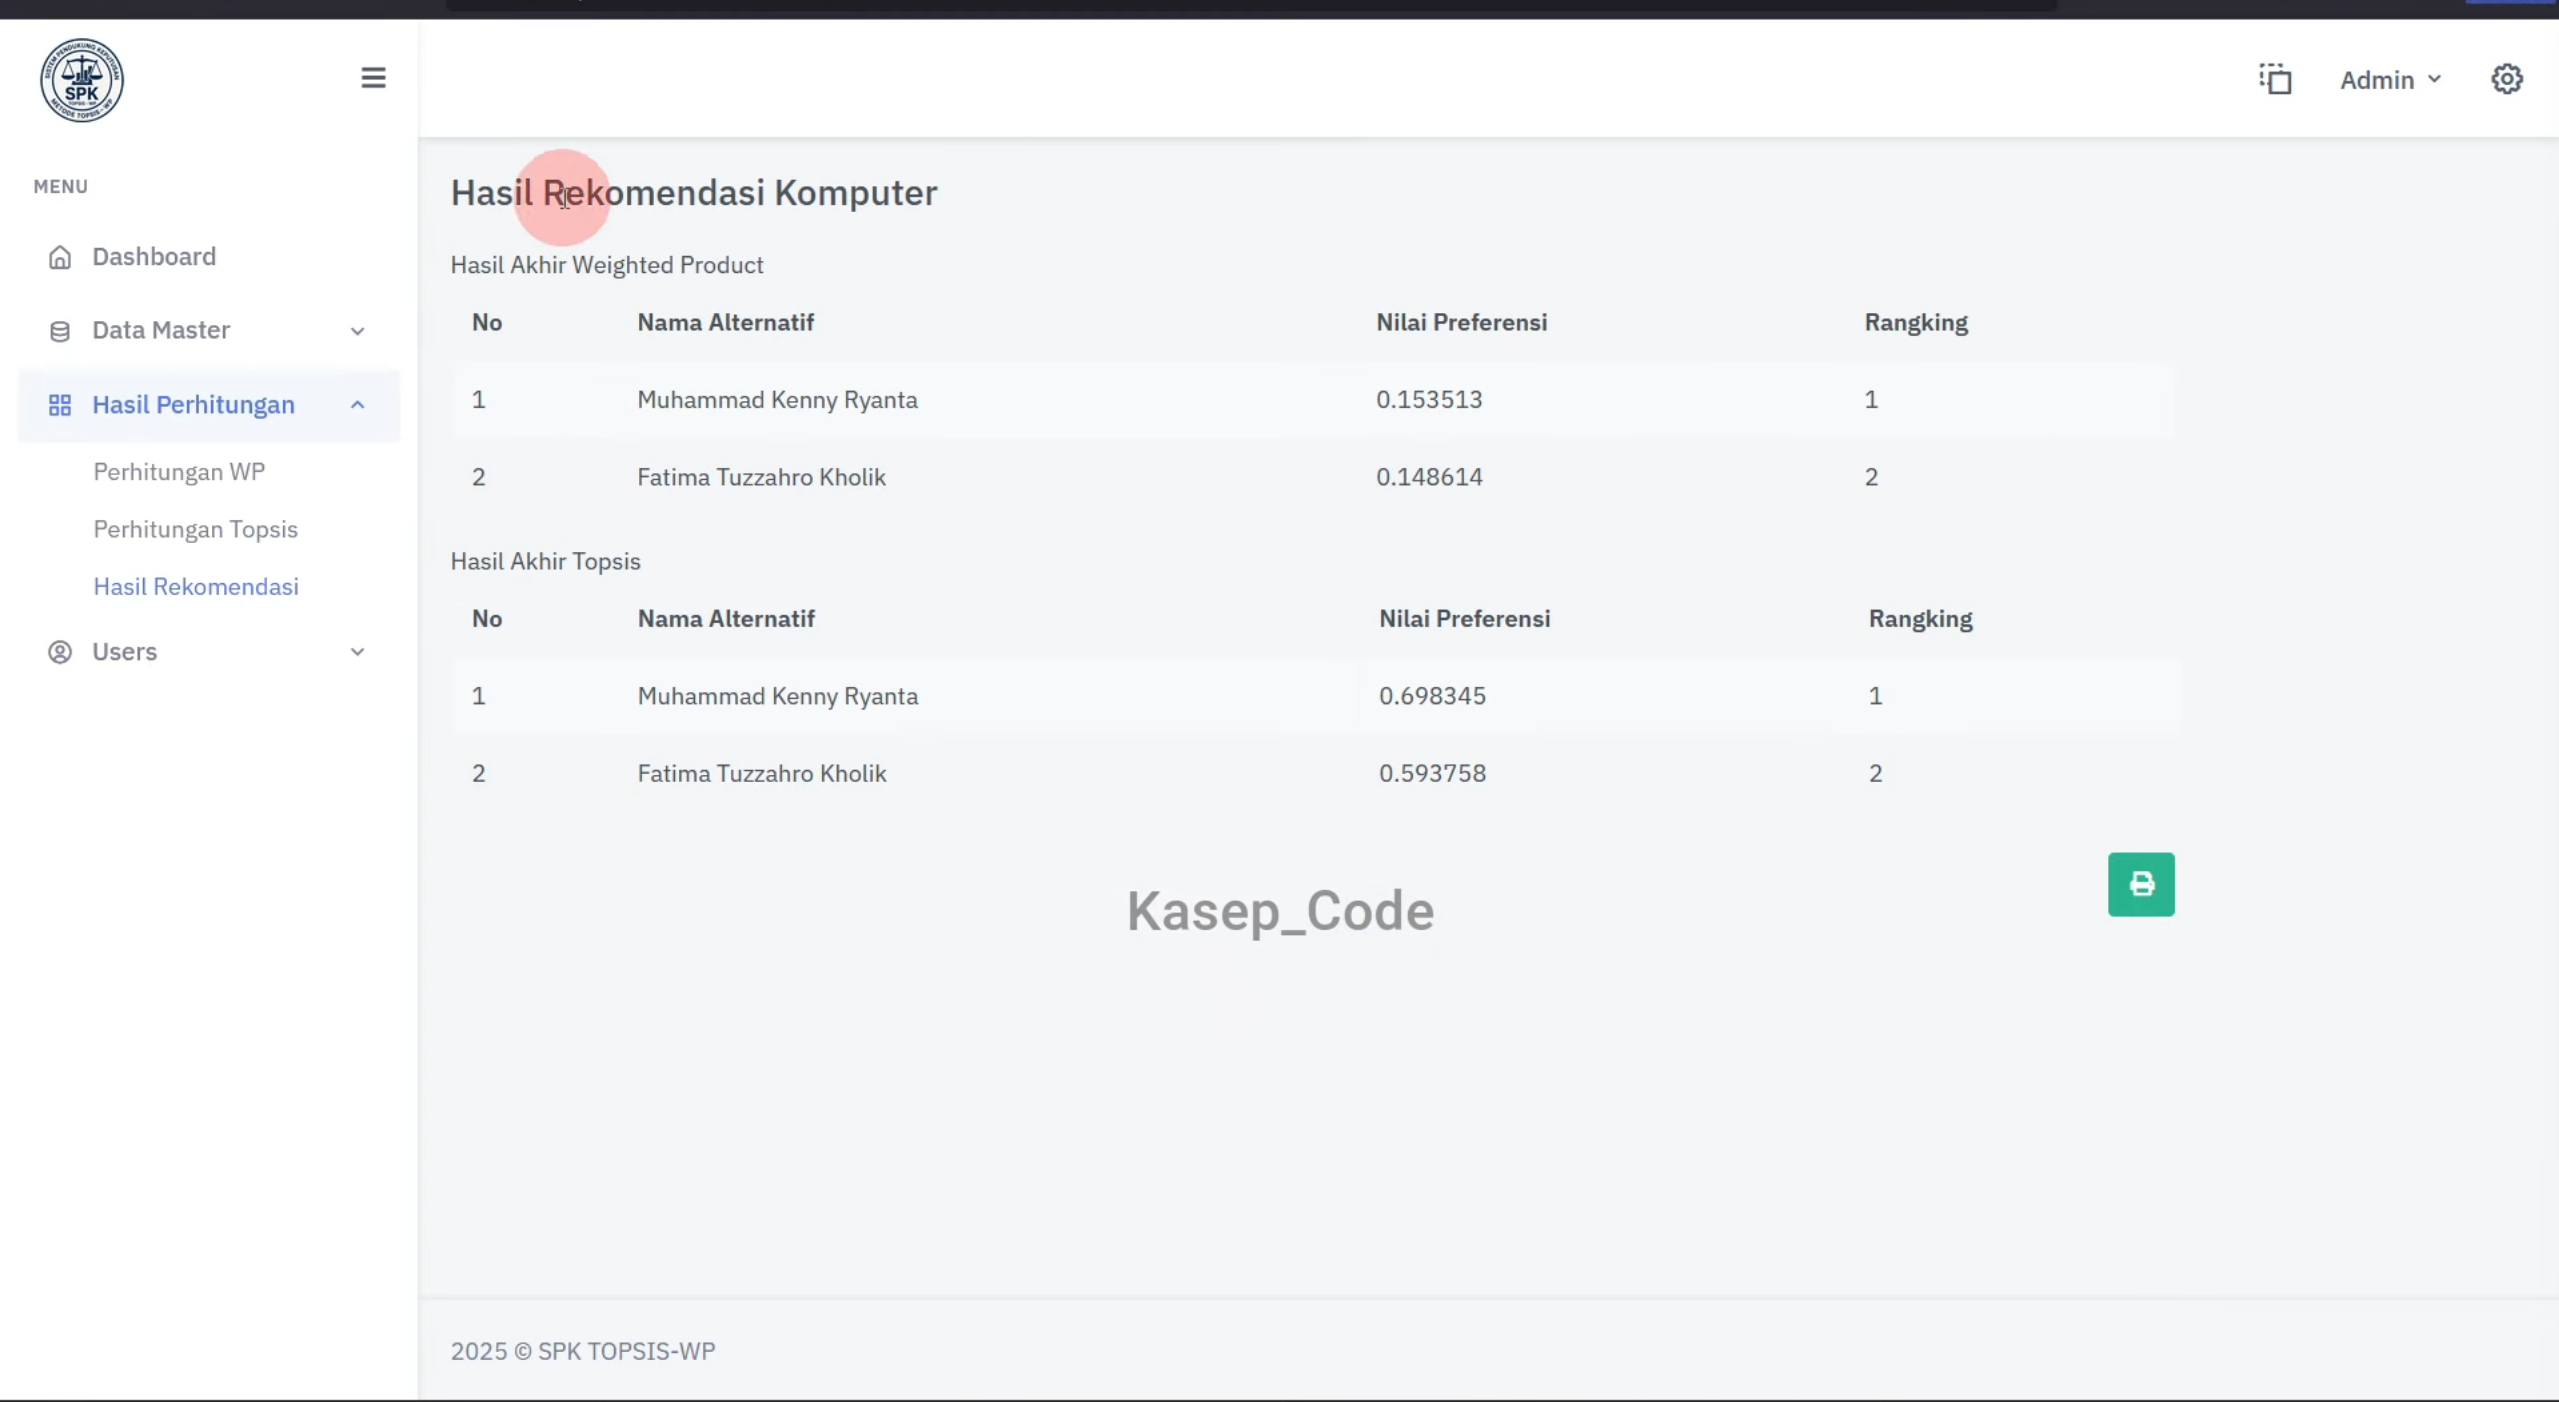Open the Data Master menu

(x=161, y=330)
